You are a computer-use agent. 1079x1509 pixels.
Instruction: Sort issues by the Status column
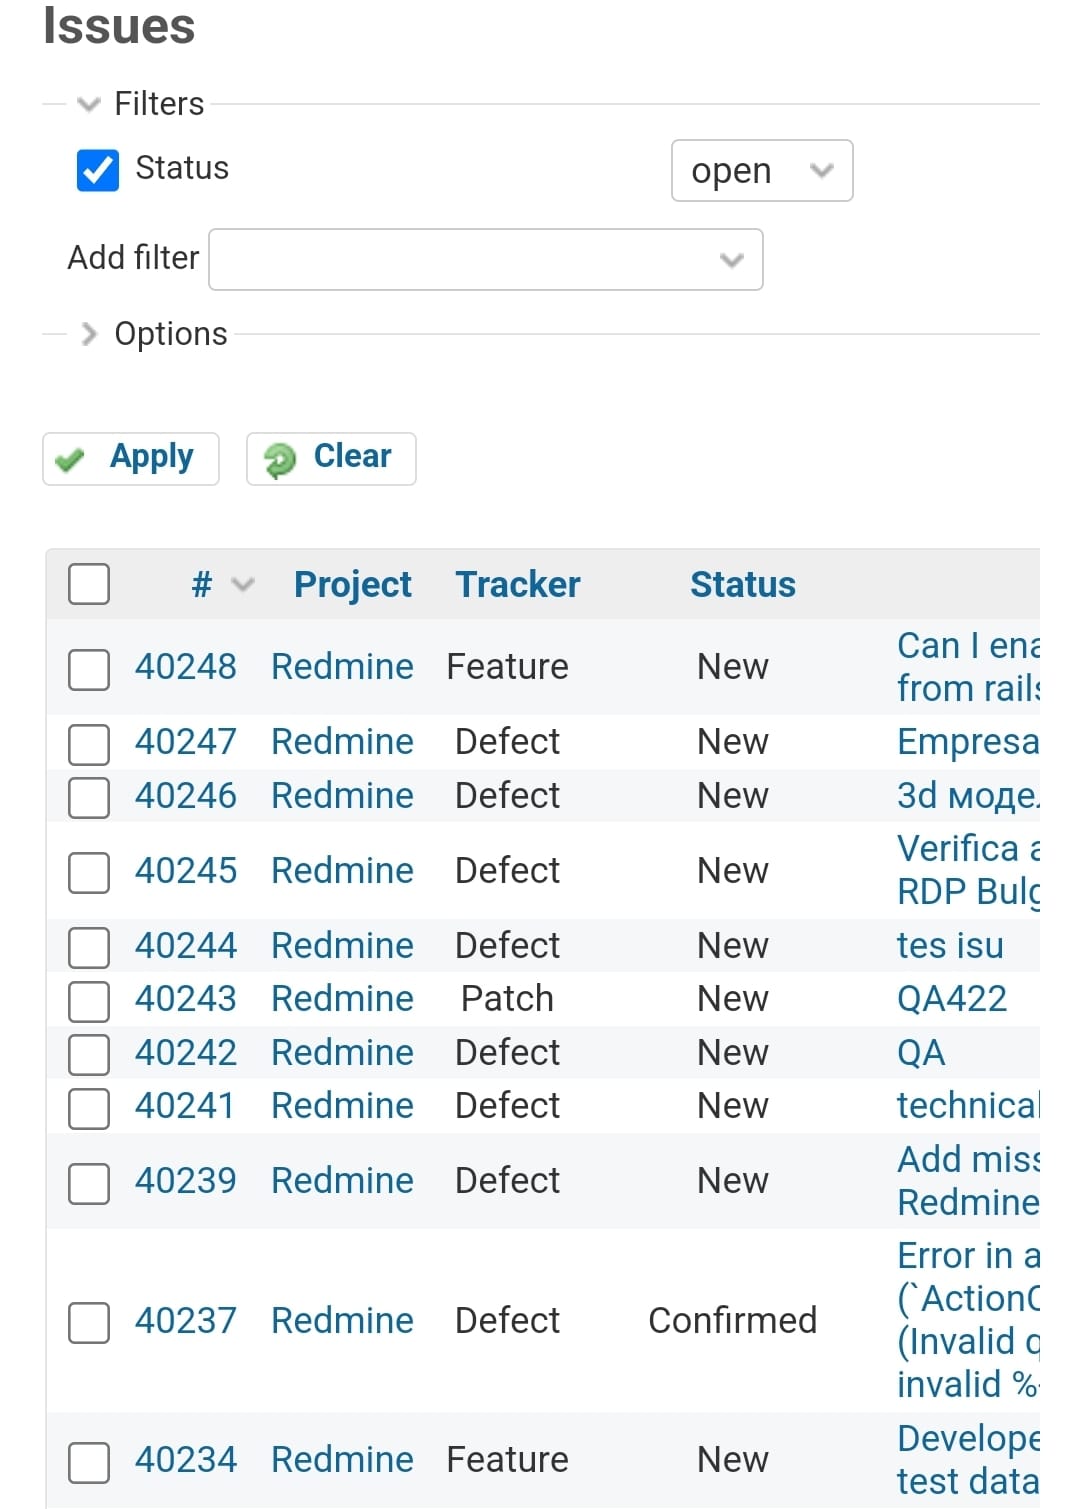[x=742, y=584]
